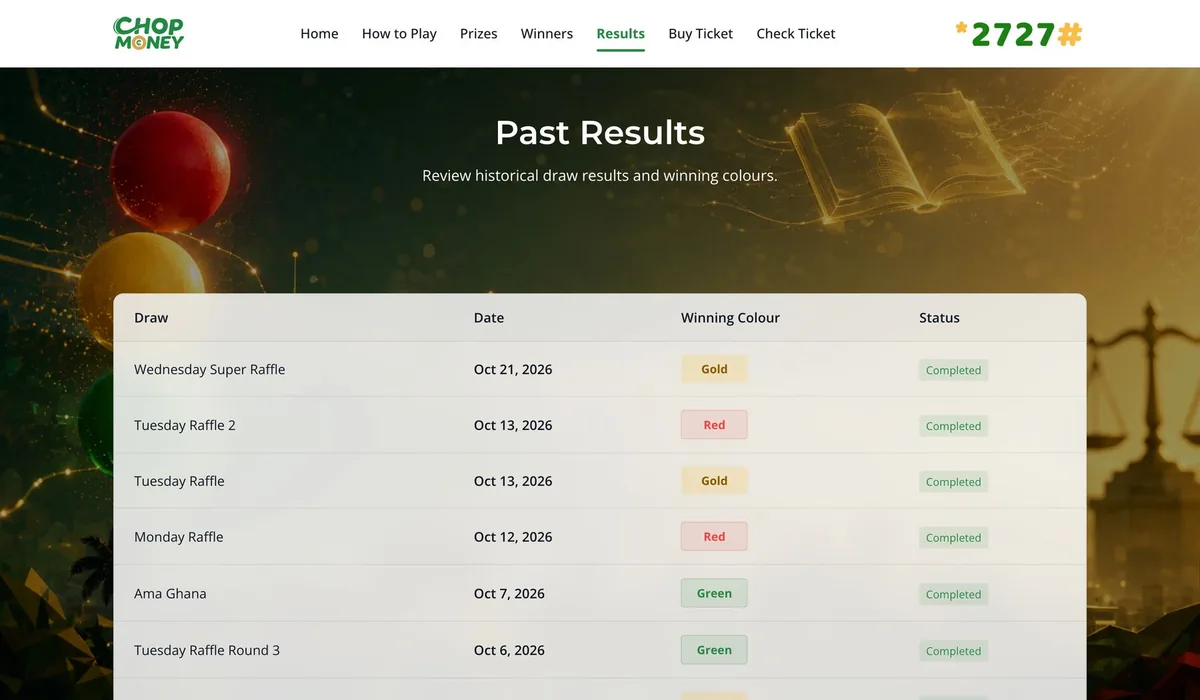
Task: Select the Tuesday Raffle 2 draw name
Action: click(185, 425)
